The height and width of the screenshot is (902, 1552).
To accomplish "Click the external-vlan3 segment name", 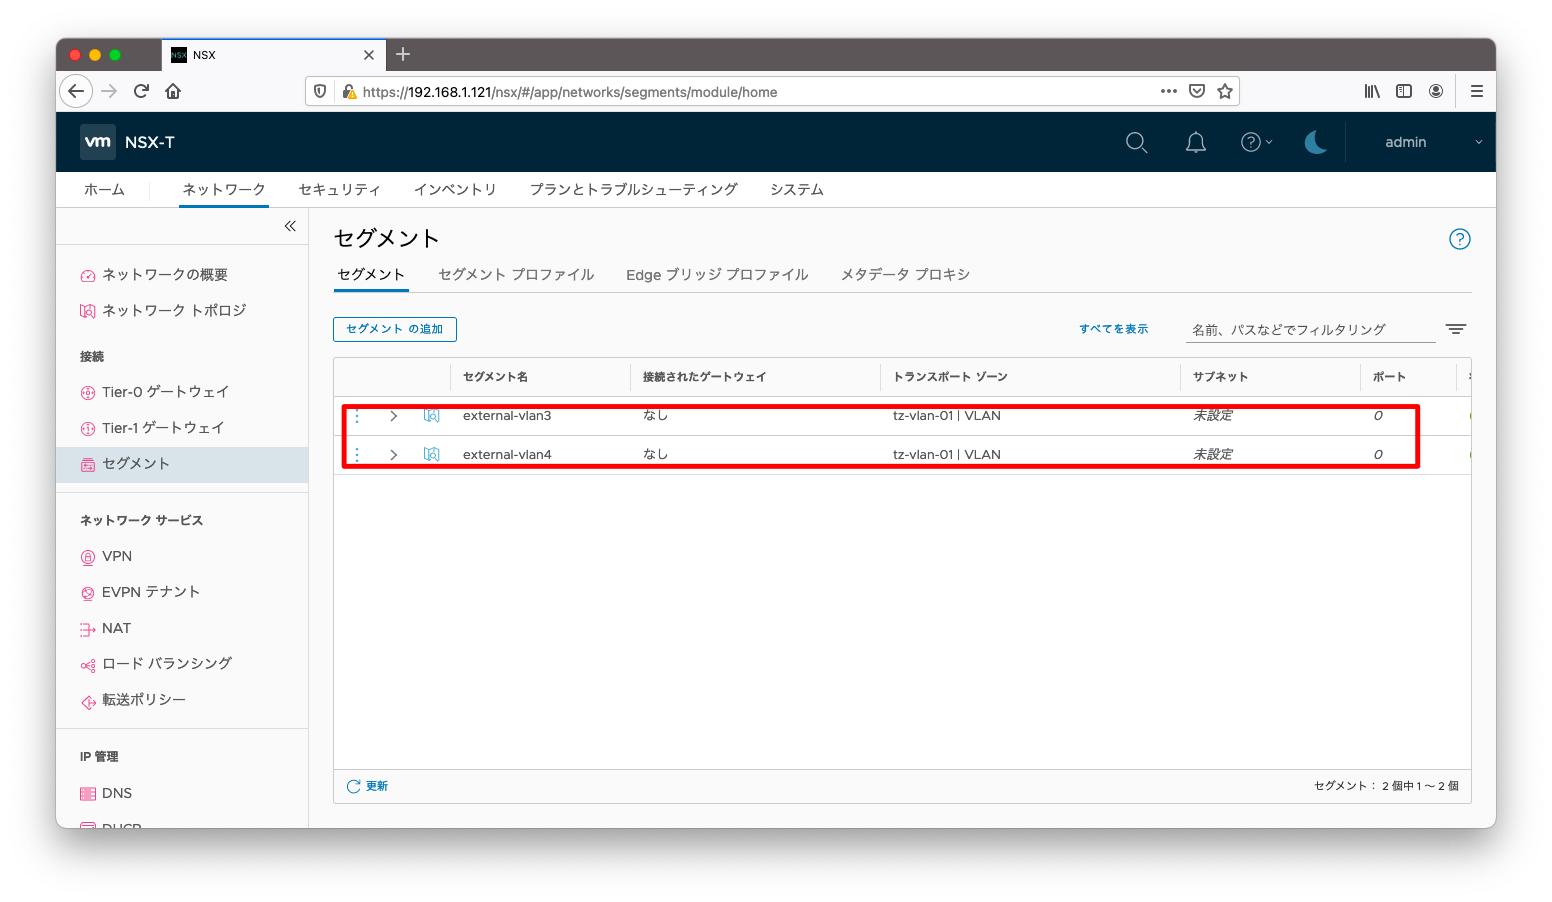I will click(507, 416).
